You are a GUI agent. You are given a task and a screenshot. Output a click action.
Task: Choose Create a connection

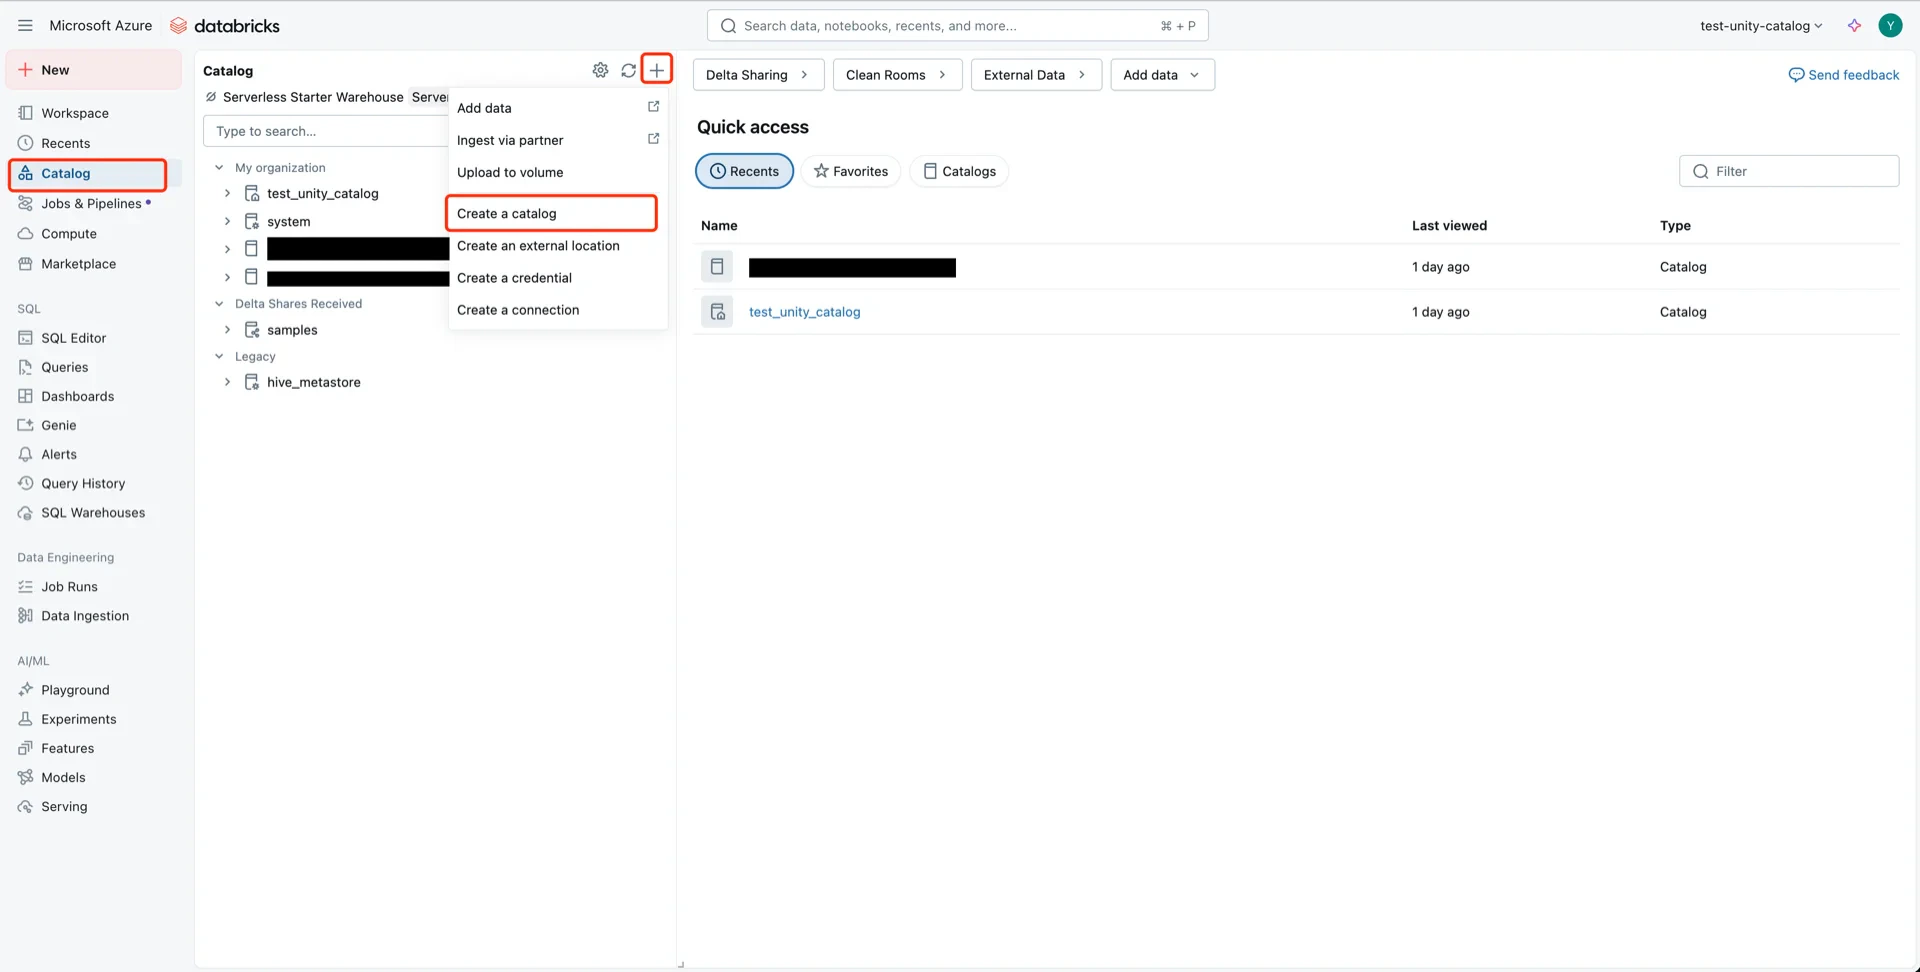558,309
